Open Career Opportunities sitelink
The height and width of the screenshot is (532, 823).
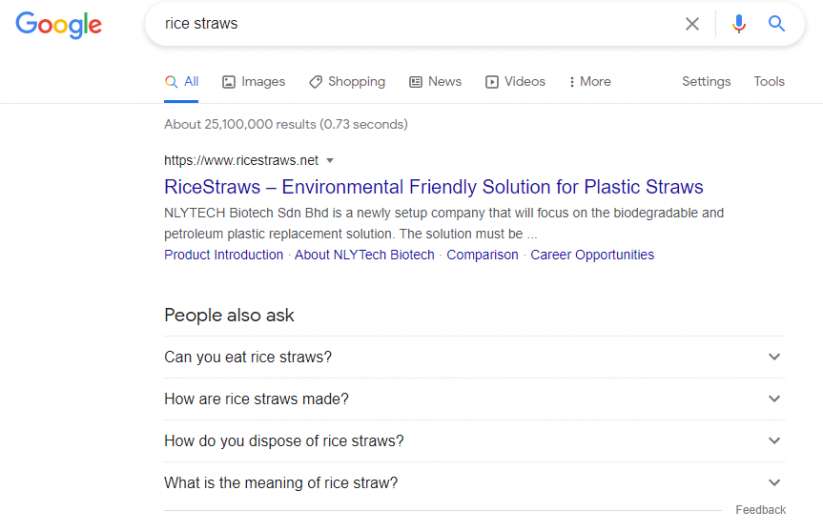[x=592, y=255]
